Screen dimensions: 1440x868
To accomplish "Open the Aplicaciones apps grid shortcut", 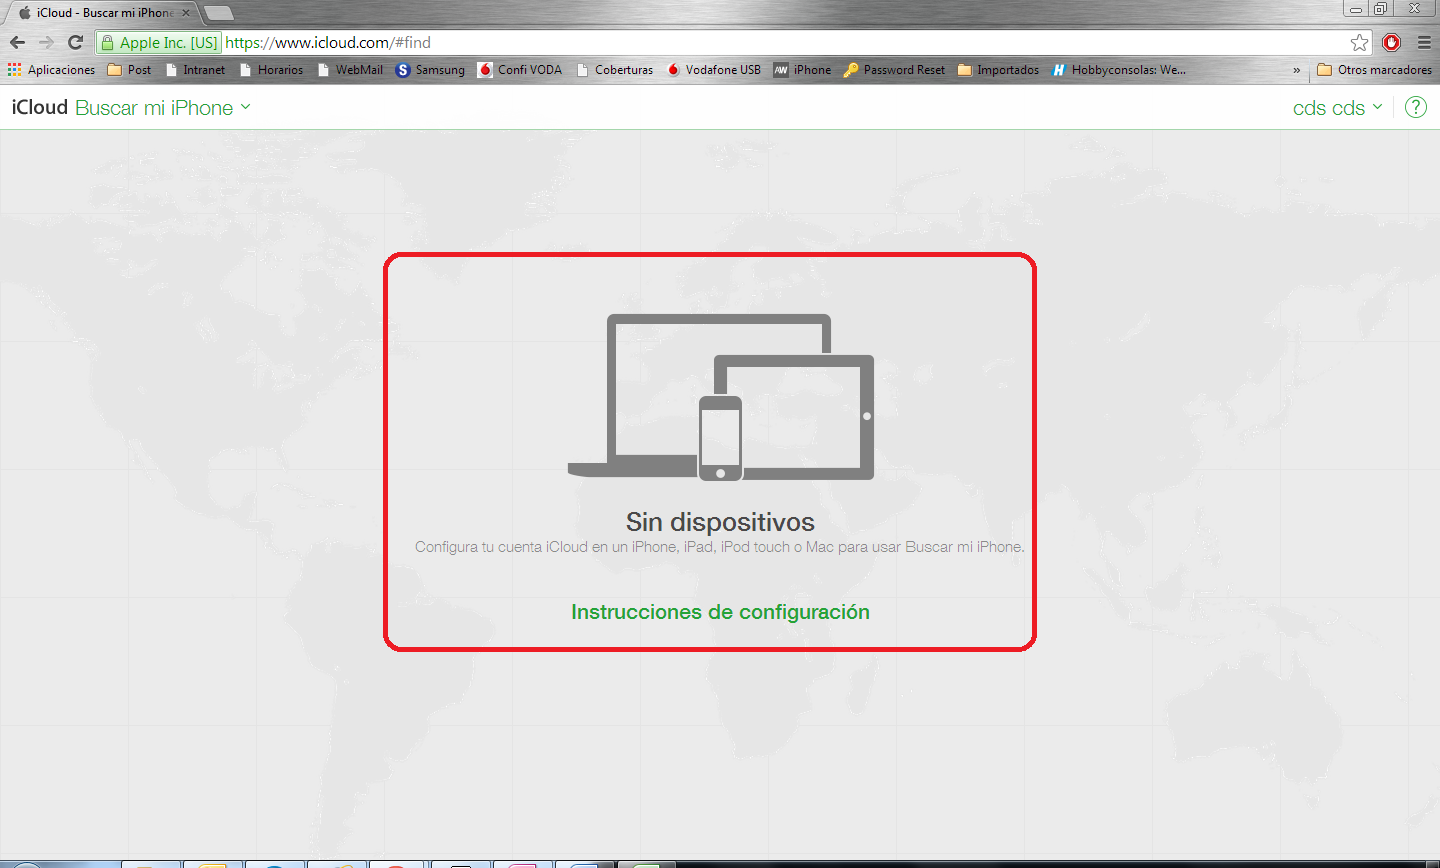I will pyautogui.click(x=51, y=70).
